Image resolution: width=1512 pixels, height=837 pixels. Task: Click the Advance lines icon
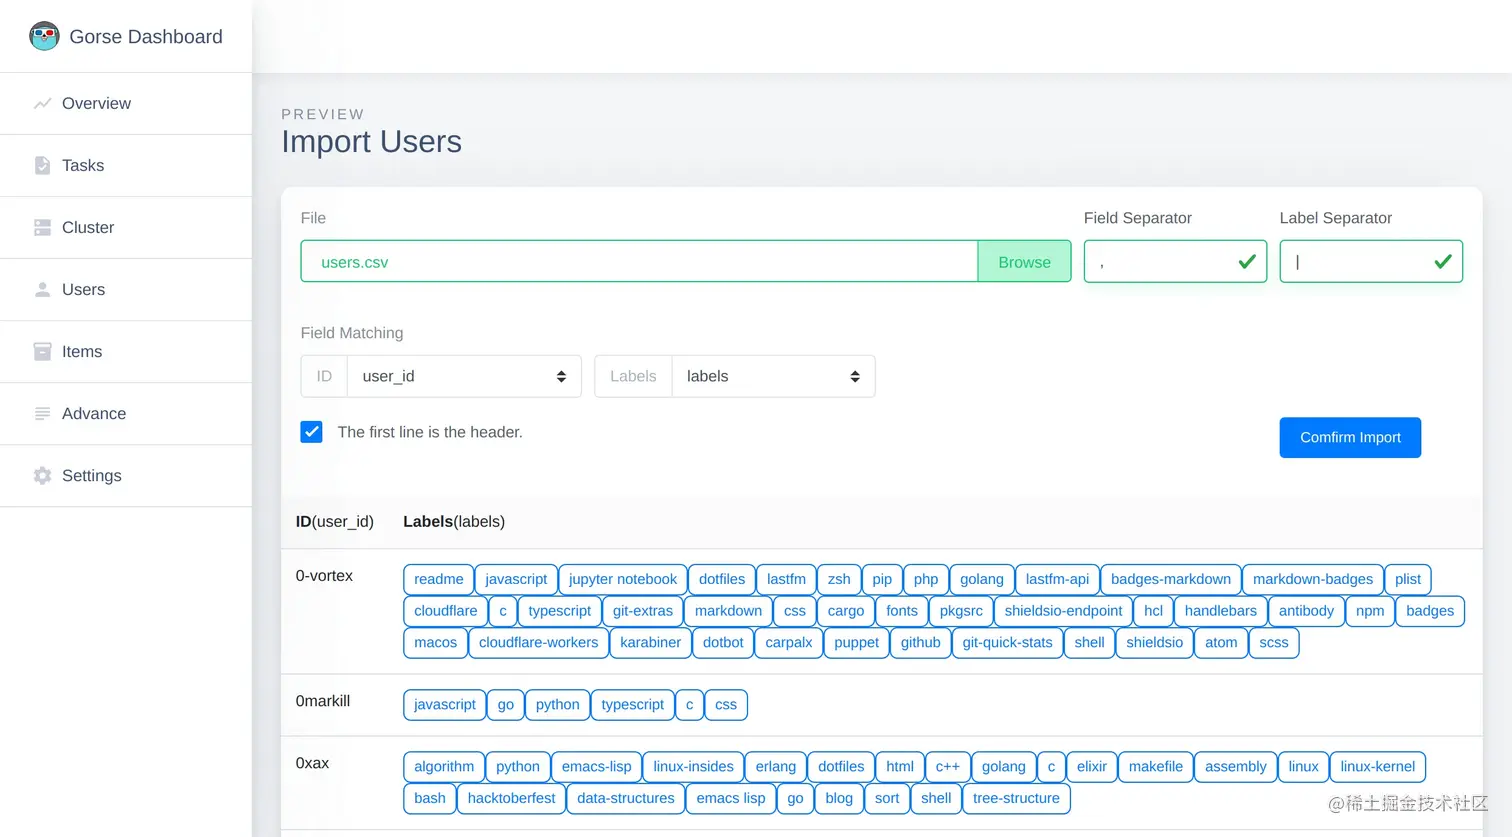coord(42,413)
